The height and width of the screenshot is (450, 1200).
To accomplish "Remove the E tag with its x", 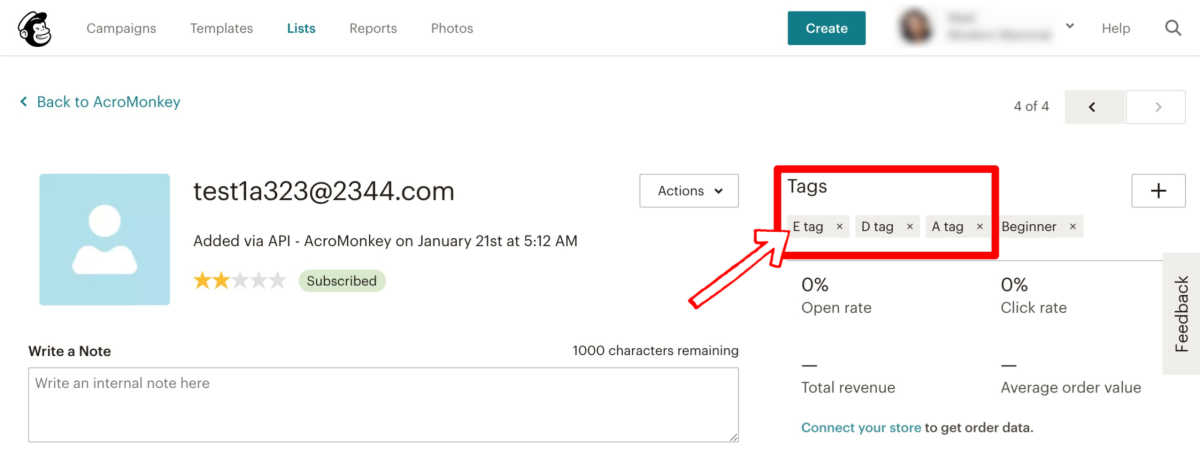I will pyautogui.click(x=839, y=227).
